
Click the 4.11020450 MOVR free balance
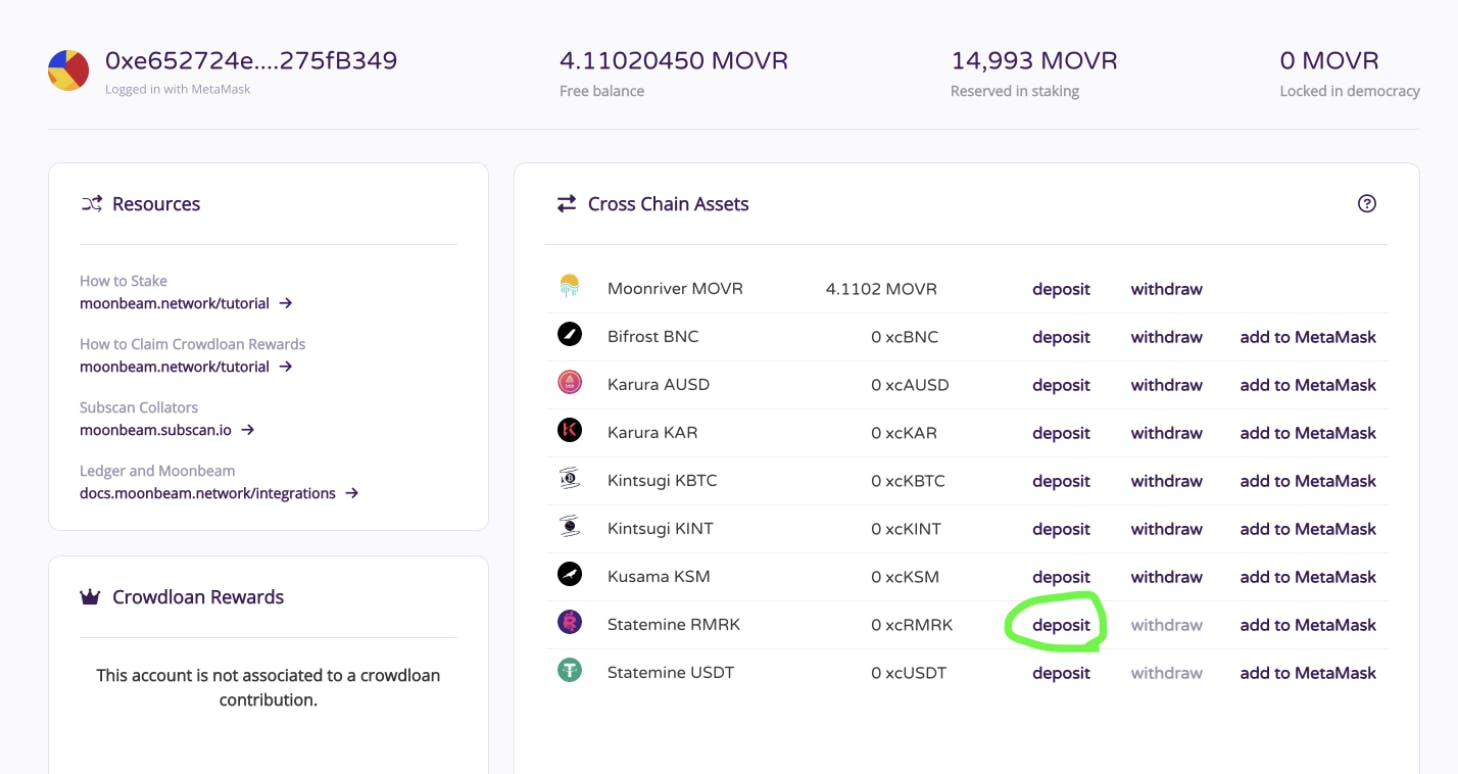pos(674,61)
